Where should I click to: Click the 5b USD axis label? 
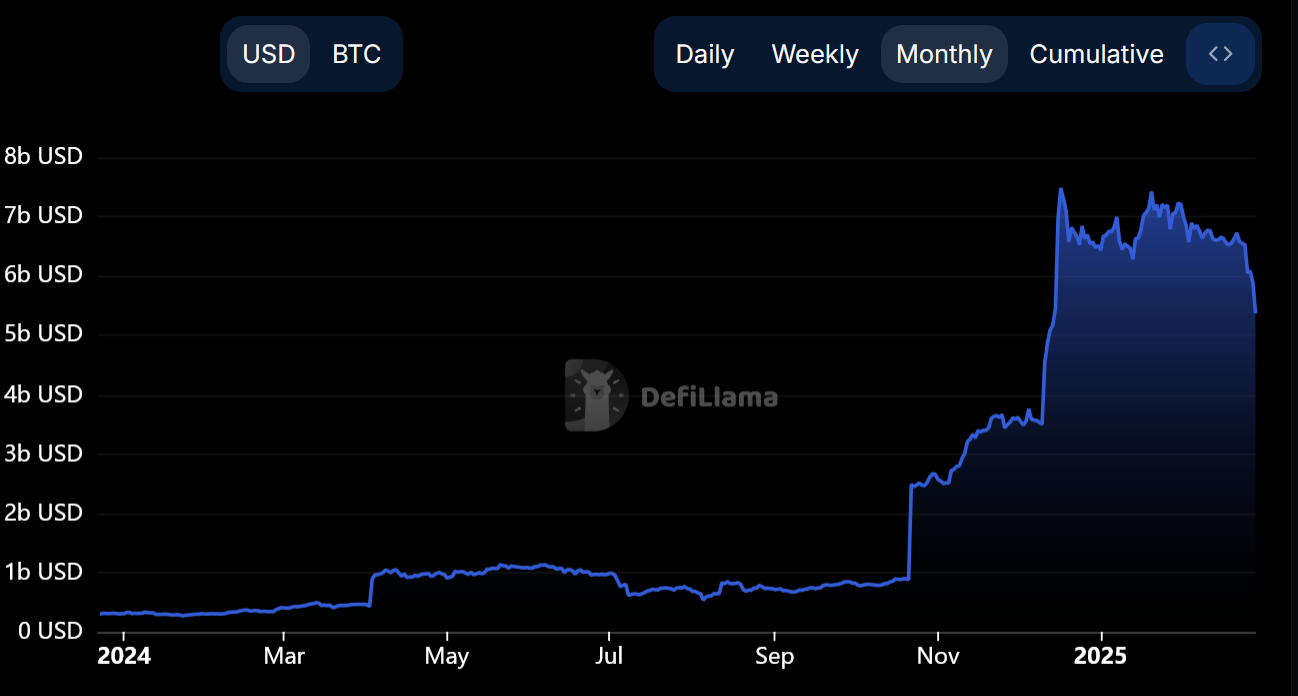(43, 334)
